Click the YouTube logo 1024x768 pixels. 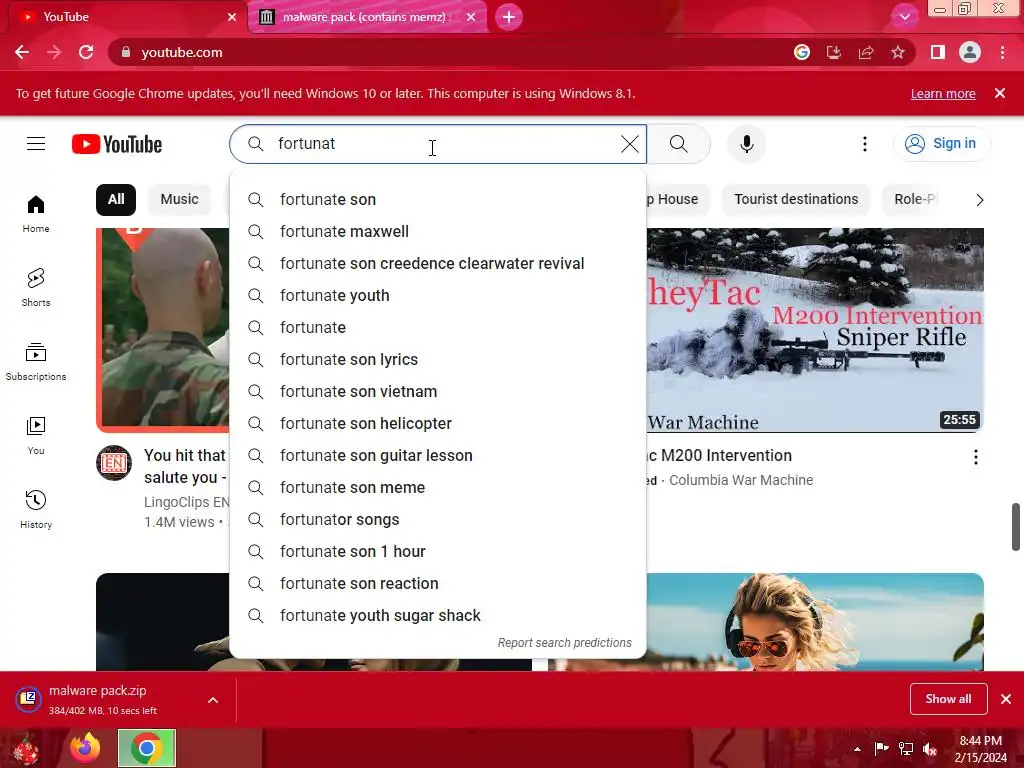point(117,144)
